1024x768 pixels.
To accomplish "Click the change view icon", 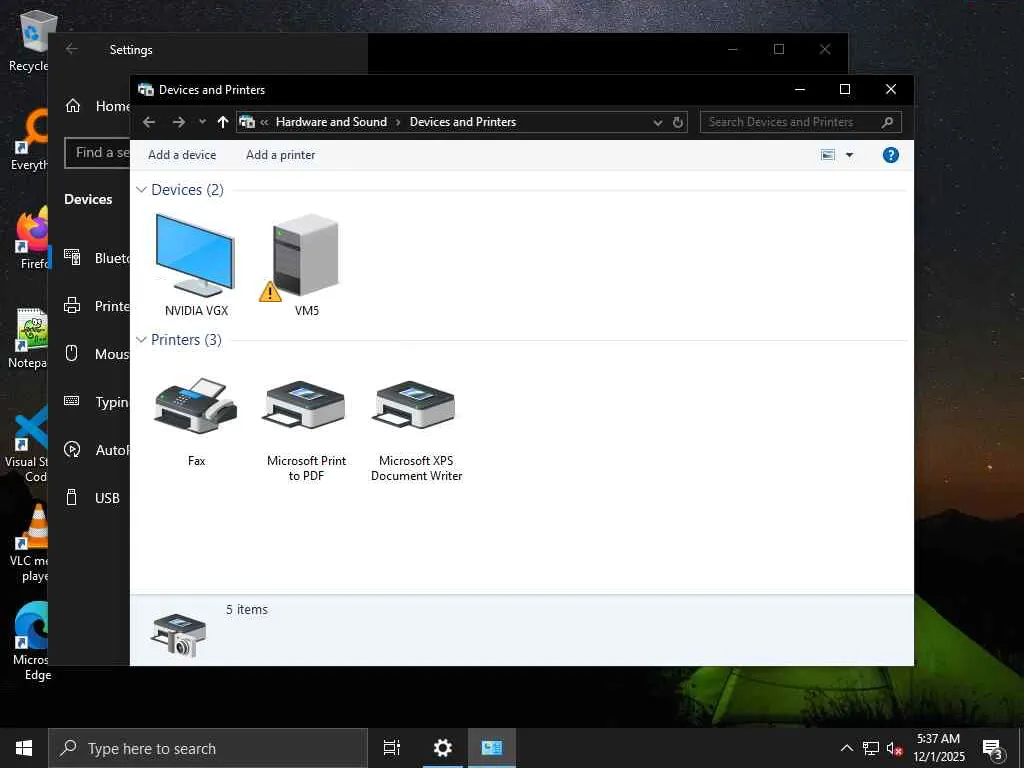I will (827, 155).
